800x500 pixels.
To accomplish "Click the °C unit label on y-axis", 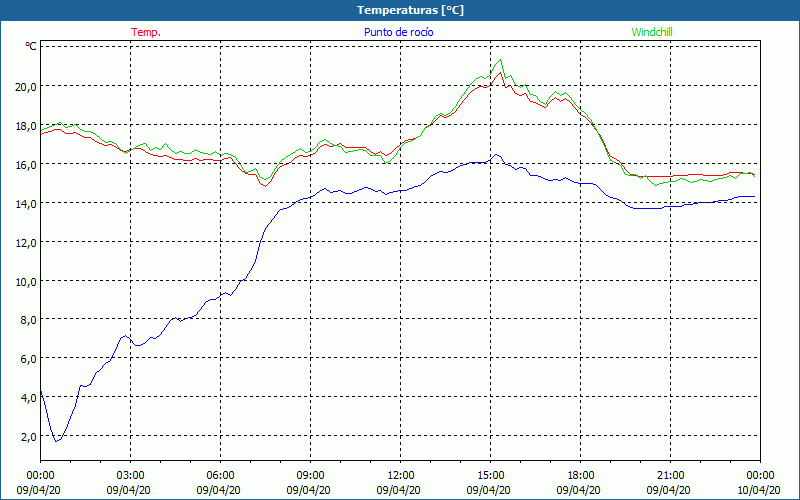I will coord(31,46).
